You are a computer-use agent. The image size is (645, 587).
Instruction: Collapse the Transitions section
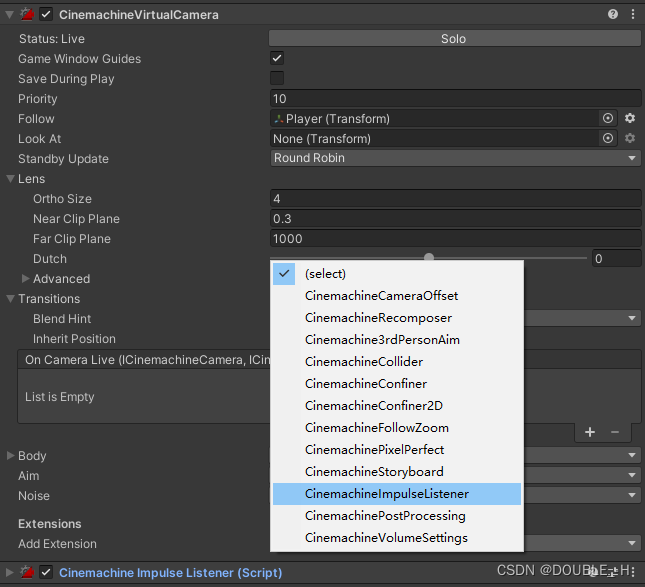tap(10, 299)
